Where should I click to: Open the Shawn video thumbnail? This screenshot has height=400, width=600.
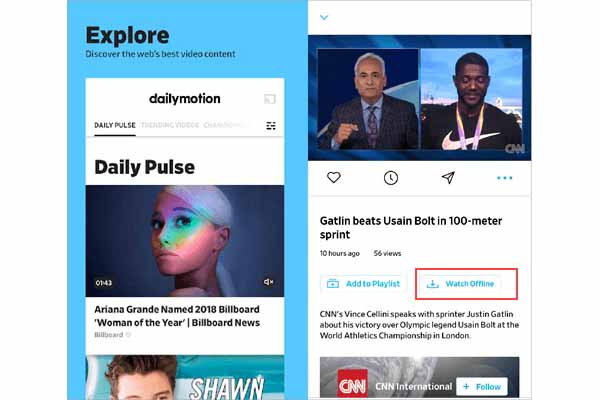[185, 377]
